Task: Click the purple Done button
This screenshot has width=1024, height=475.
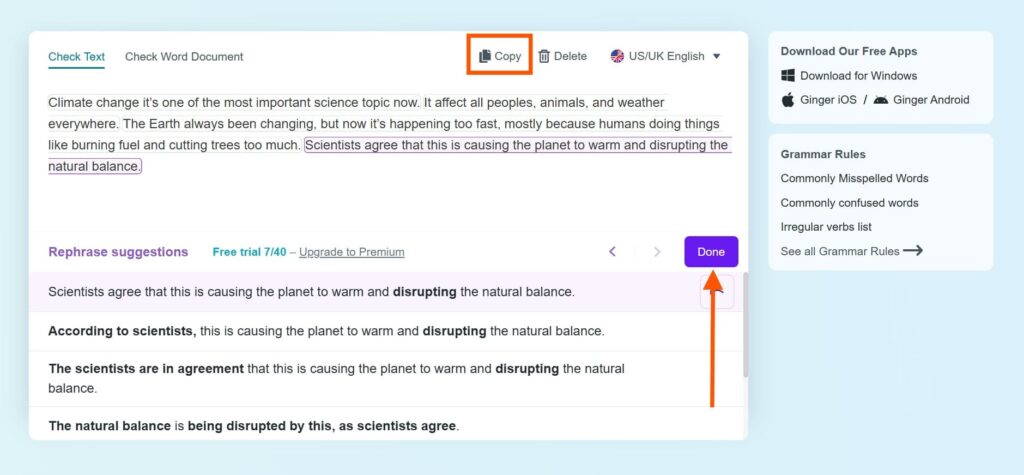Action: 711,252
